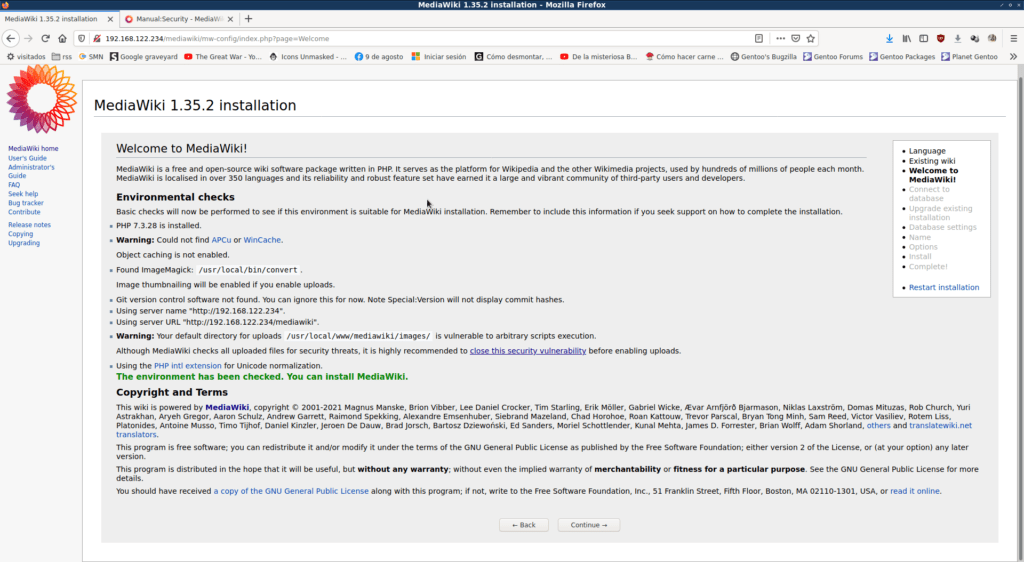Open the Gentoo Packages bookmark

(902, 57)
